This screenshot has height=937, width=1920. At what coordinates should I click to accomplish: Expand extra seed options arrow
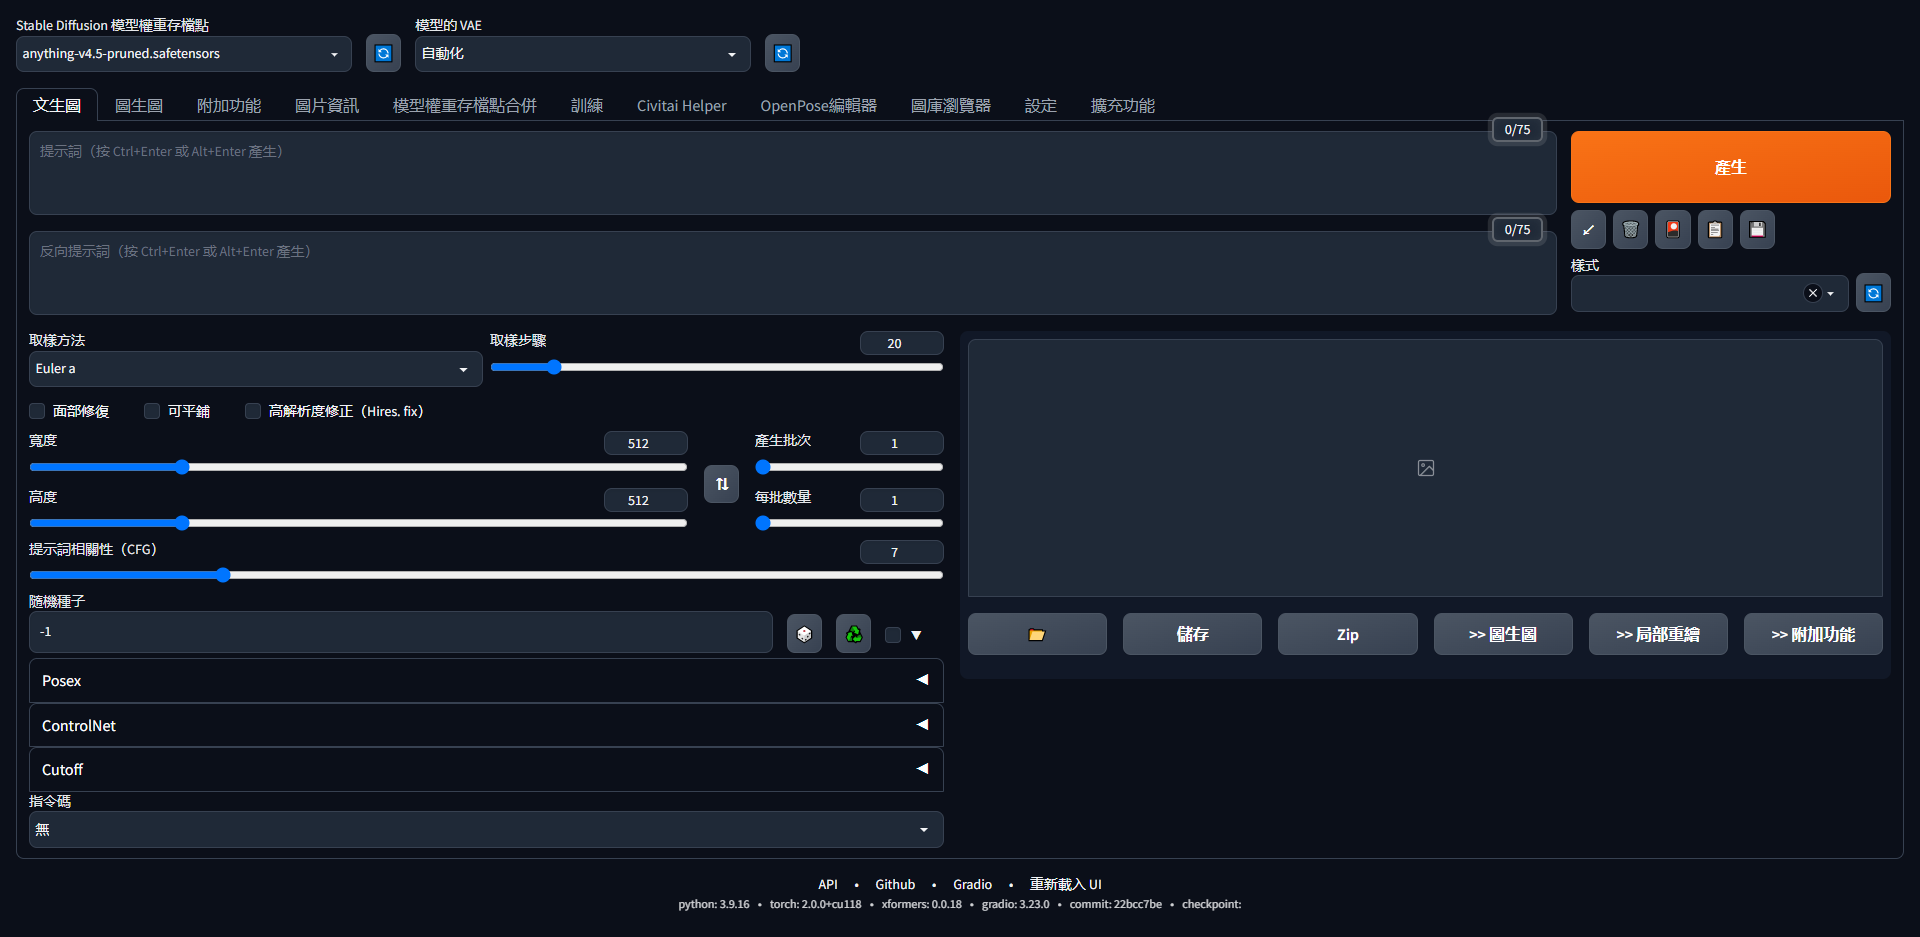coord(916,635)
